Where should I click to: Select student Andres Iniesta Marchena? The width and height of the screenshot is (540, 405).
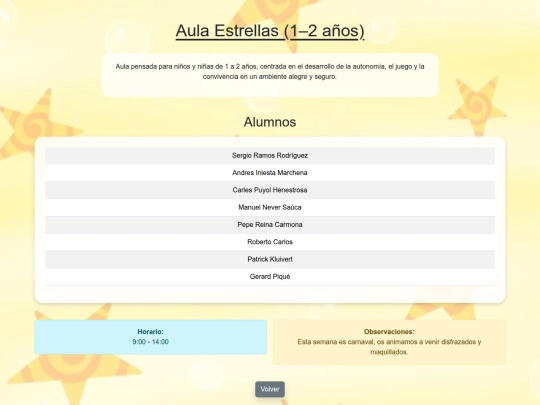(270, 173)
